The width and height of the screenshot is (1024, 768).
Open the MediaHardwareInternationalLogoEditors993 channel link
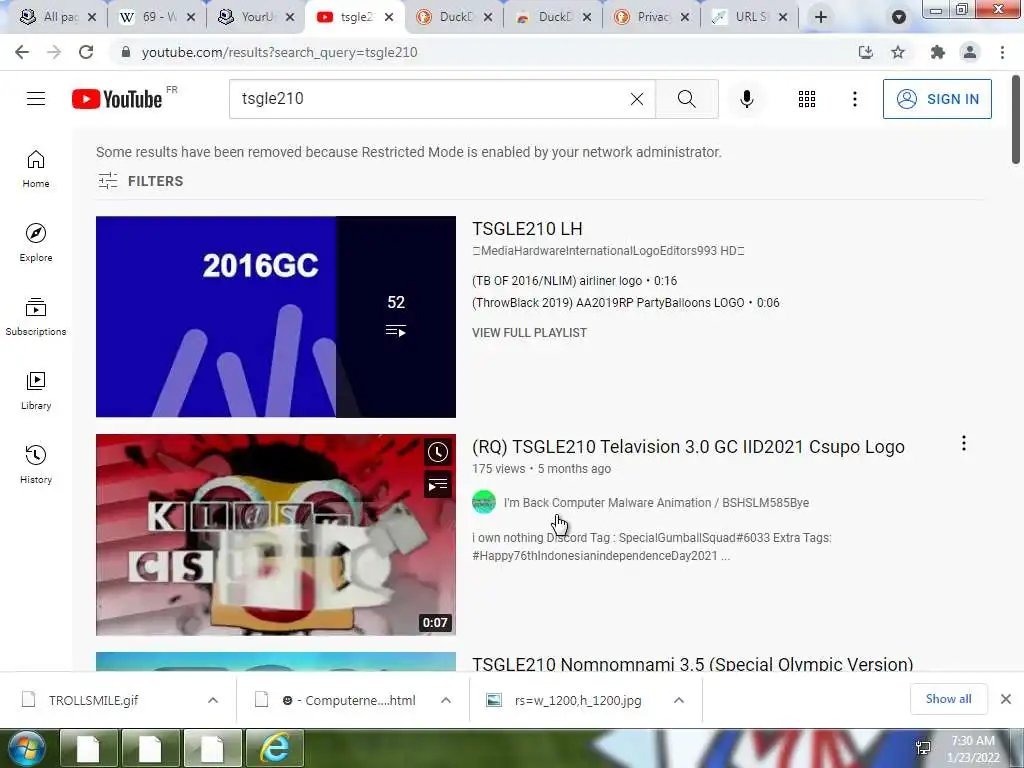pyautogui.click(x=608, y=251)
